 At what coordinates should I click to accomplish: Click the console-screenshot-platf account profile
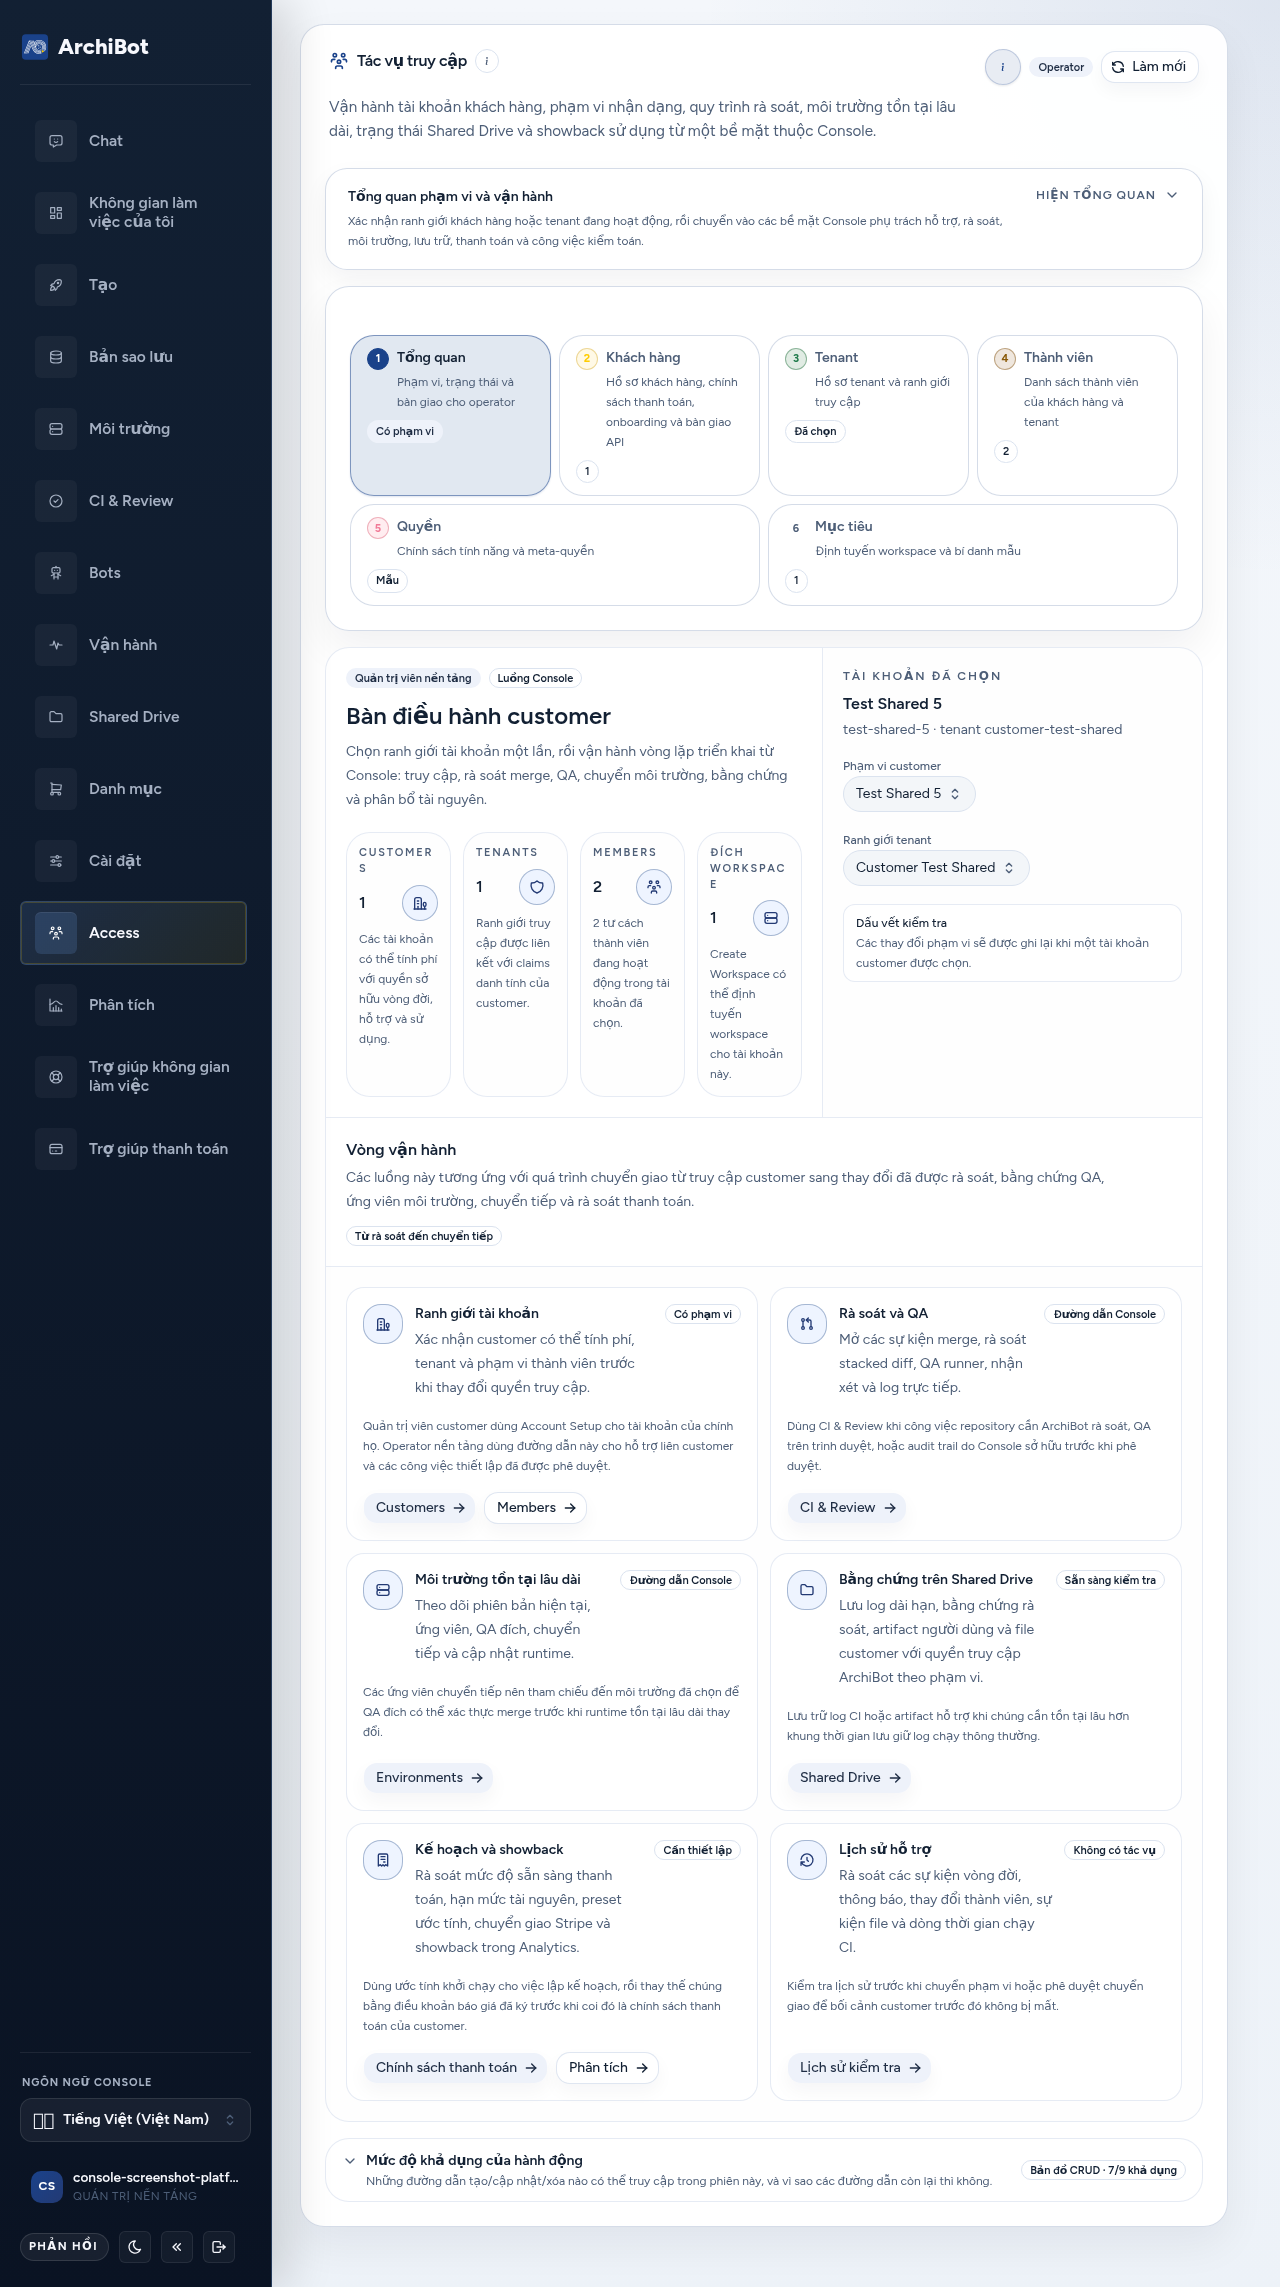click(x=135, y=2186)
